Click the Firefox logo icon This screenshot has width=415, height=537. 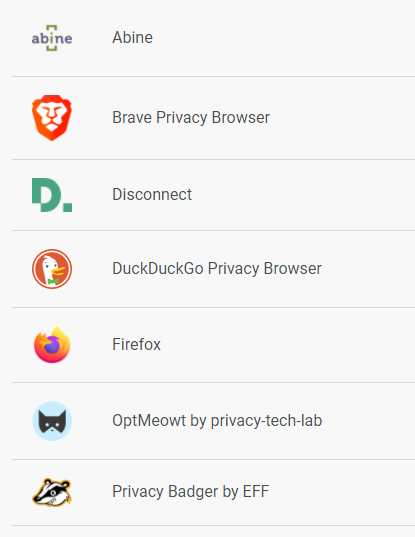coord(52,345)
